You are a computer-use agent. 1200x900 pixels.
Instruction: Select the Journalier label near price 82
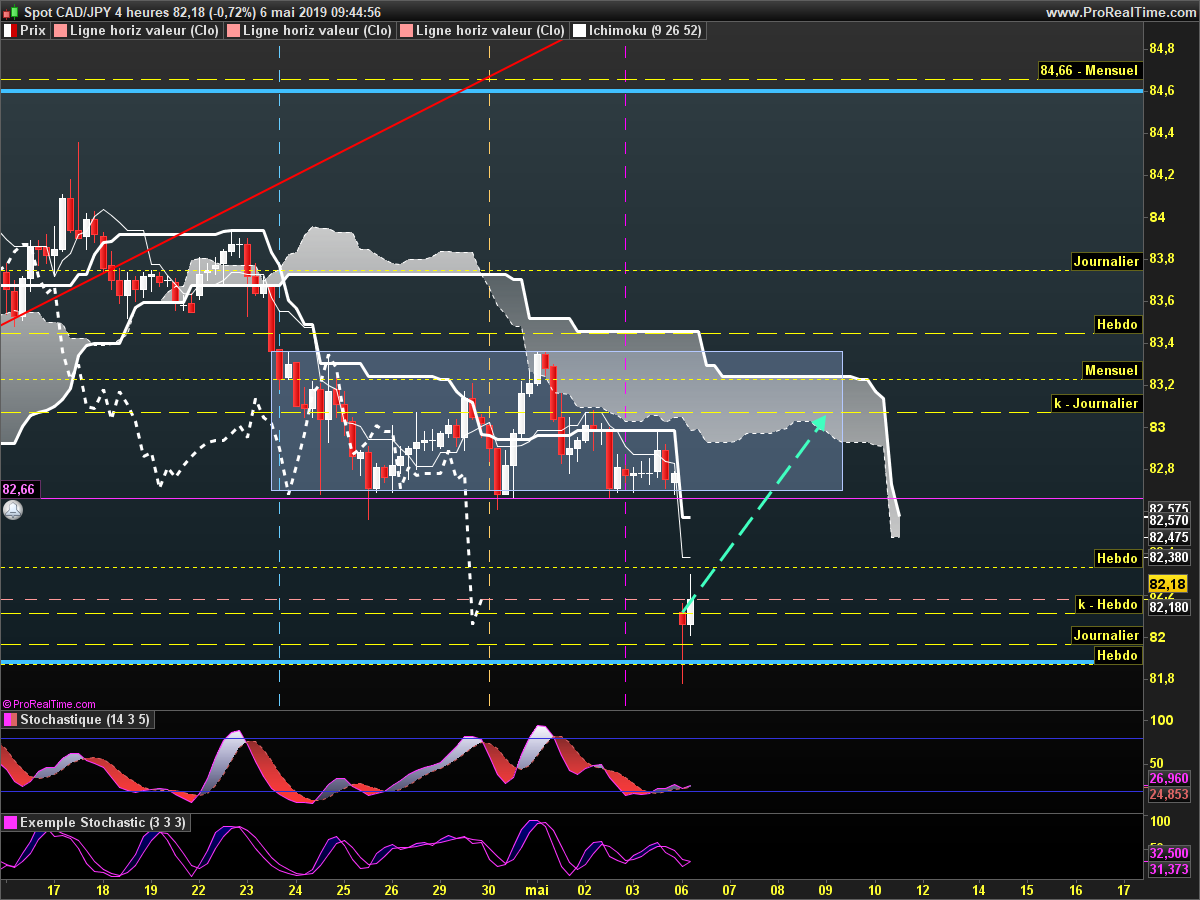(1106, 635)
